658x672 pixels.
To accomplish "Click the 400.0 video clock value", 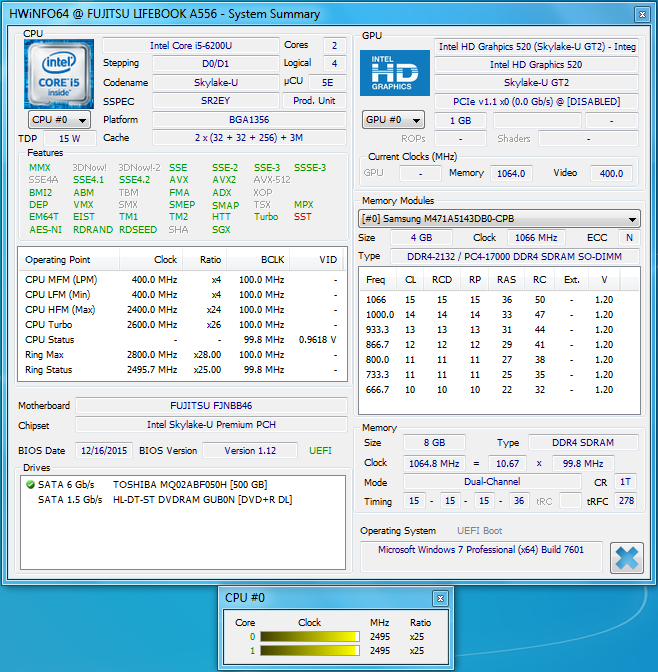I will coord(611,173).
